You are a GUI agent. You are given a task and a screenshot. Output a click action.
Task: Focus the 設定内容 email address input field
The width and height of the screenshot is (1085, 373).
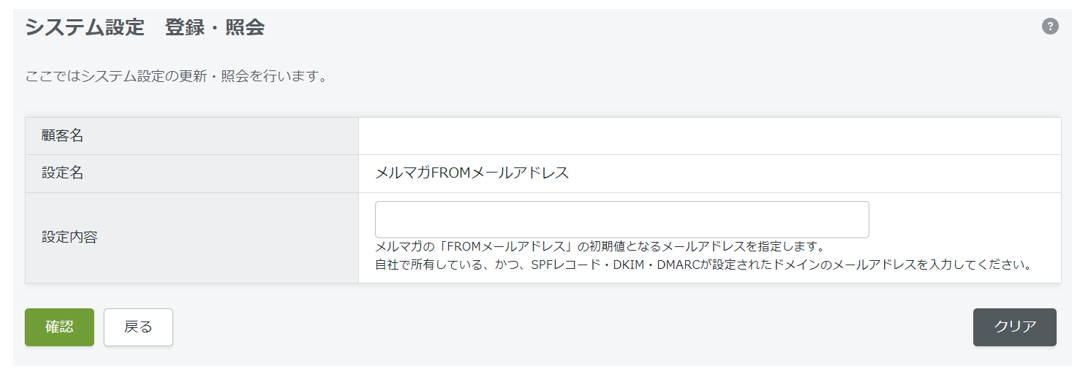pyautogui.click(x=621, y=220)
